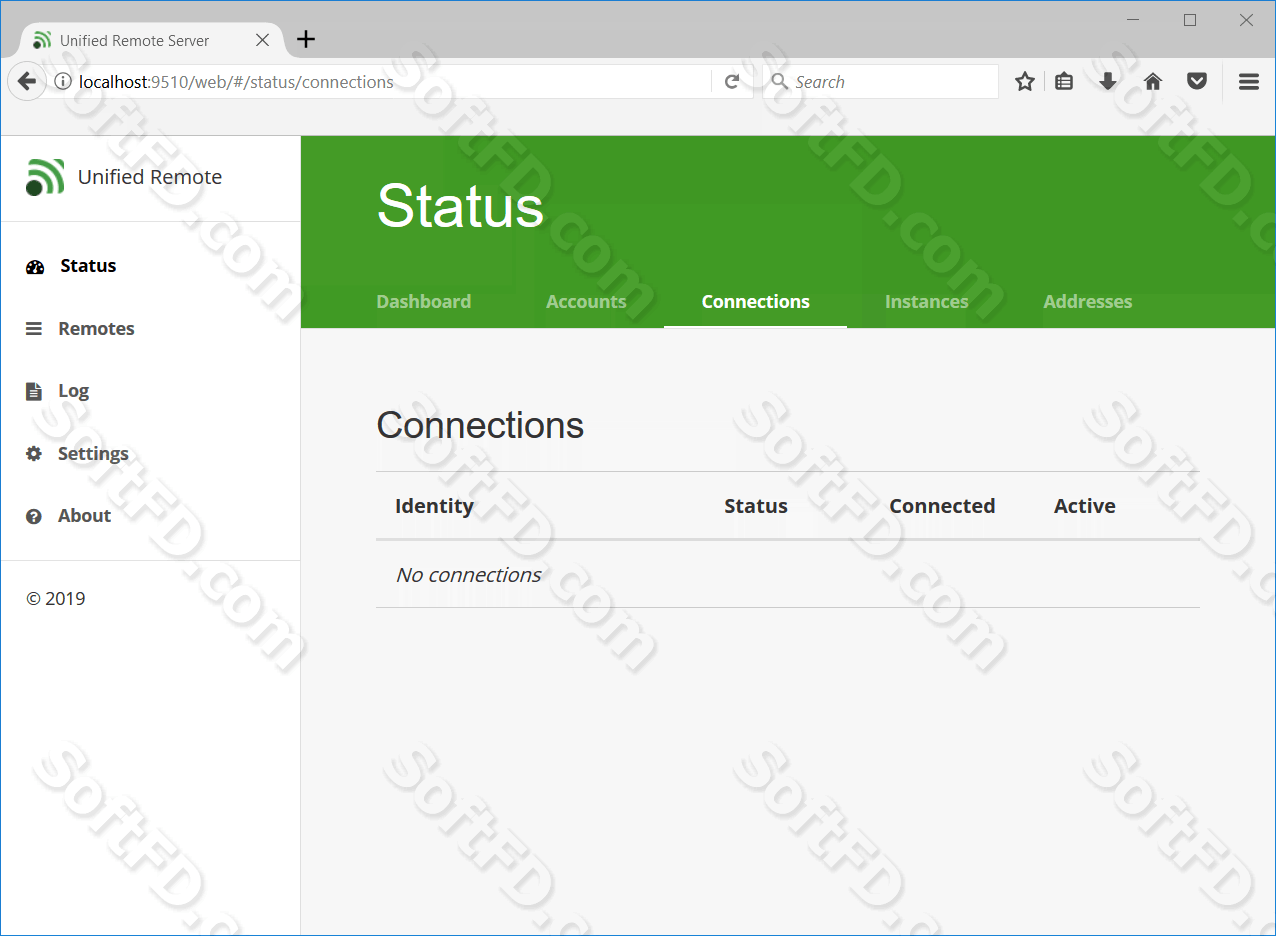This screenshot has width=1276, height=936.
Task: Open the browser hamburger menu
Action: click(1249, 82)
